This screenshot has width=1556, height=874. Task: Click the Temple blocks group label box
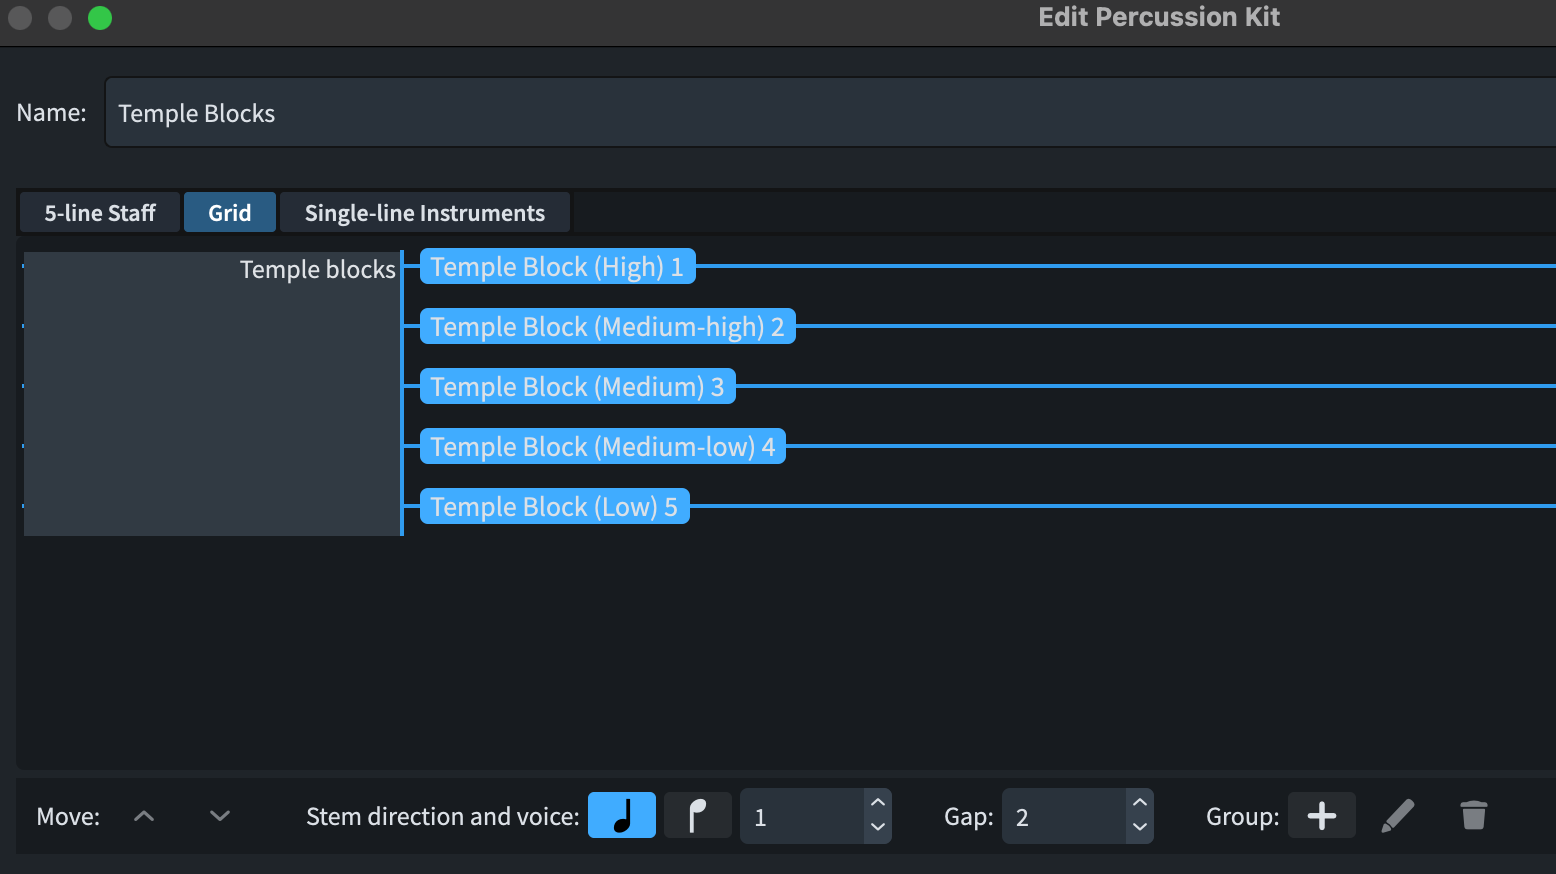tap(212, 393)
